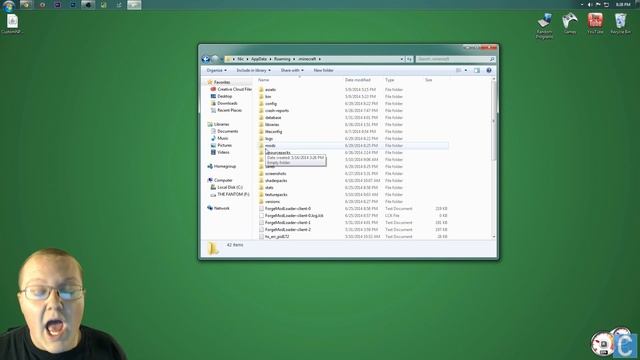This screenshot has height=360, width=640.
Task: Select the Computer node in navigation pane
Action: pos(220,180)
